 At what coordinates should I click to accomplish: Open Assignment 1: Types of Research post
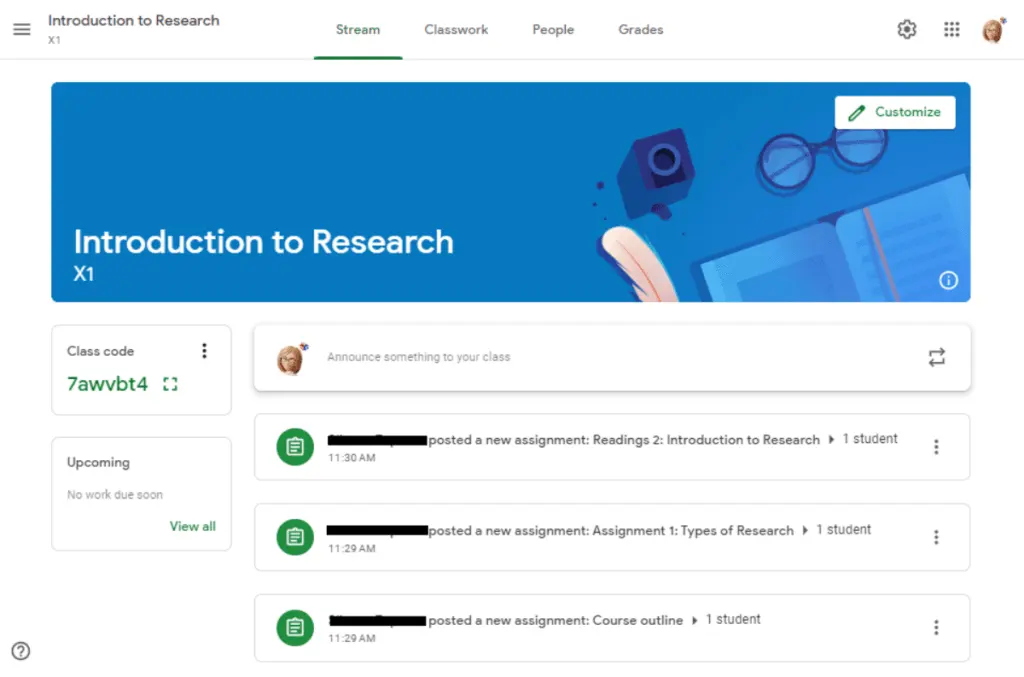[612, 537]
